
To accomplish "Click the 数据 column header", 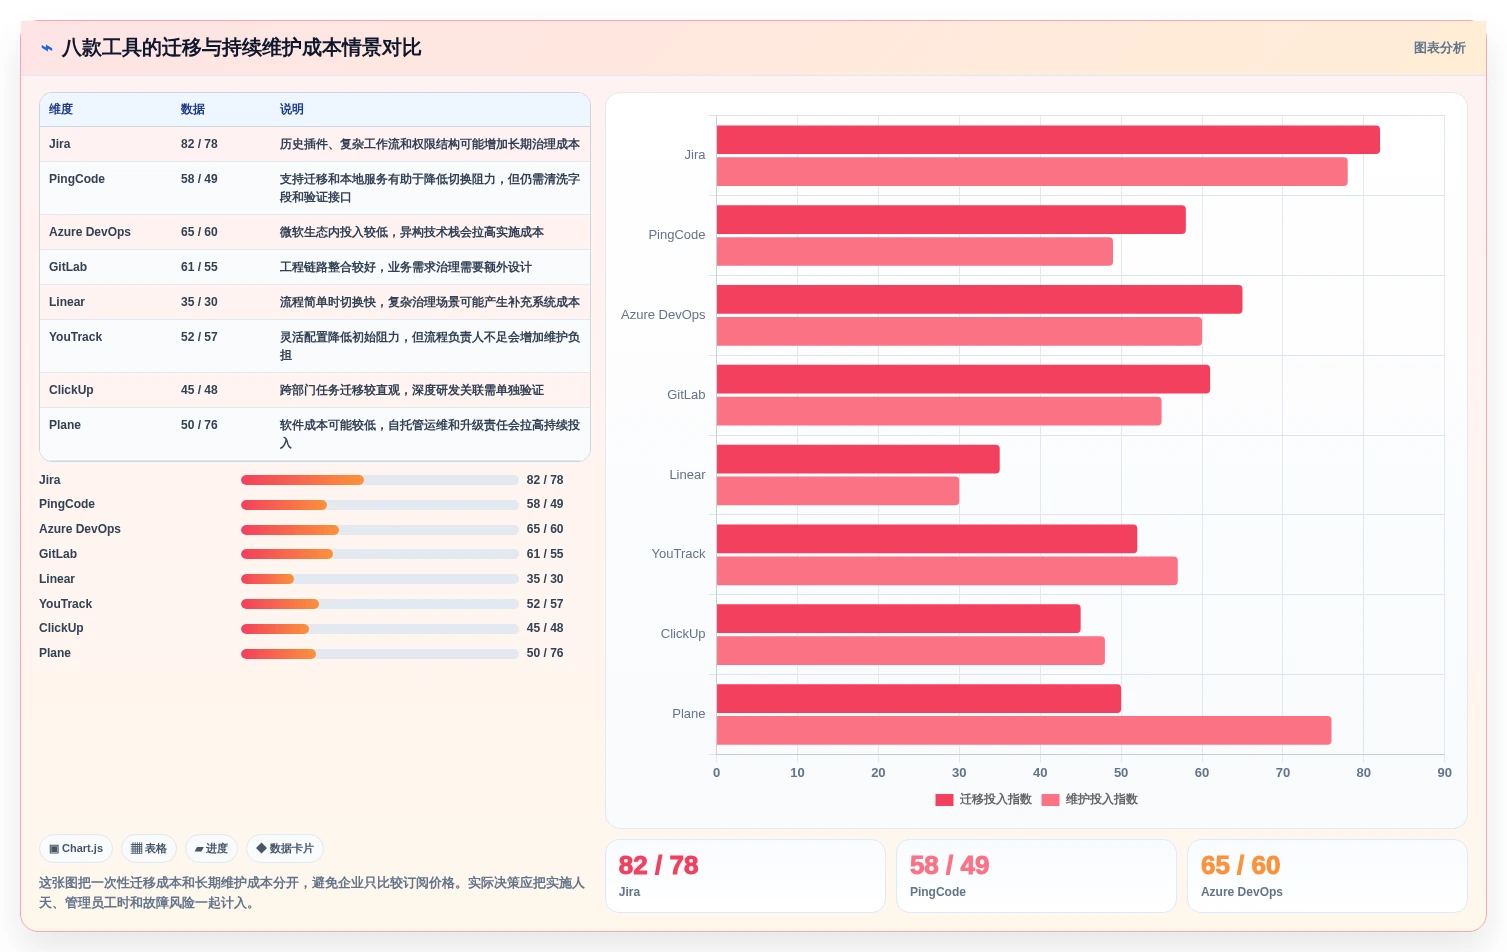I will click(193, 109).
